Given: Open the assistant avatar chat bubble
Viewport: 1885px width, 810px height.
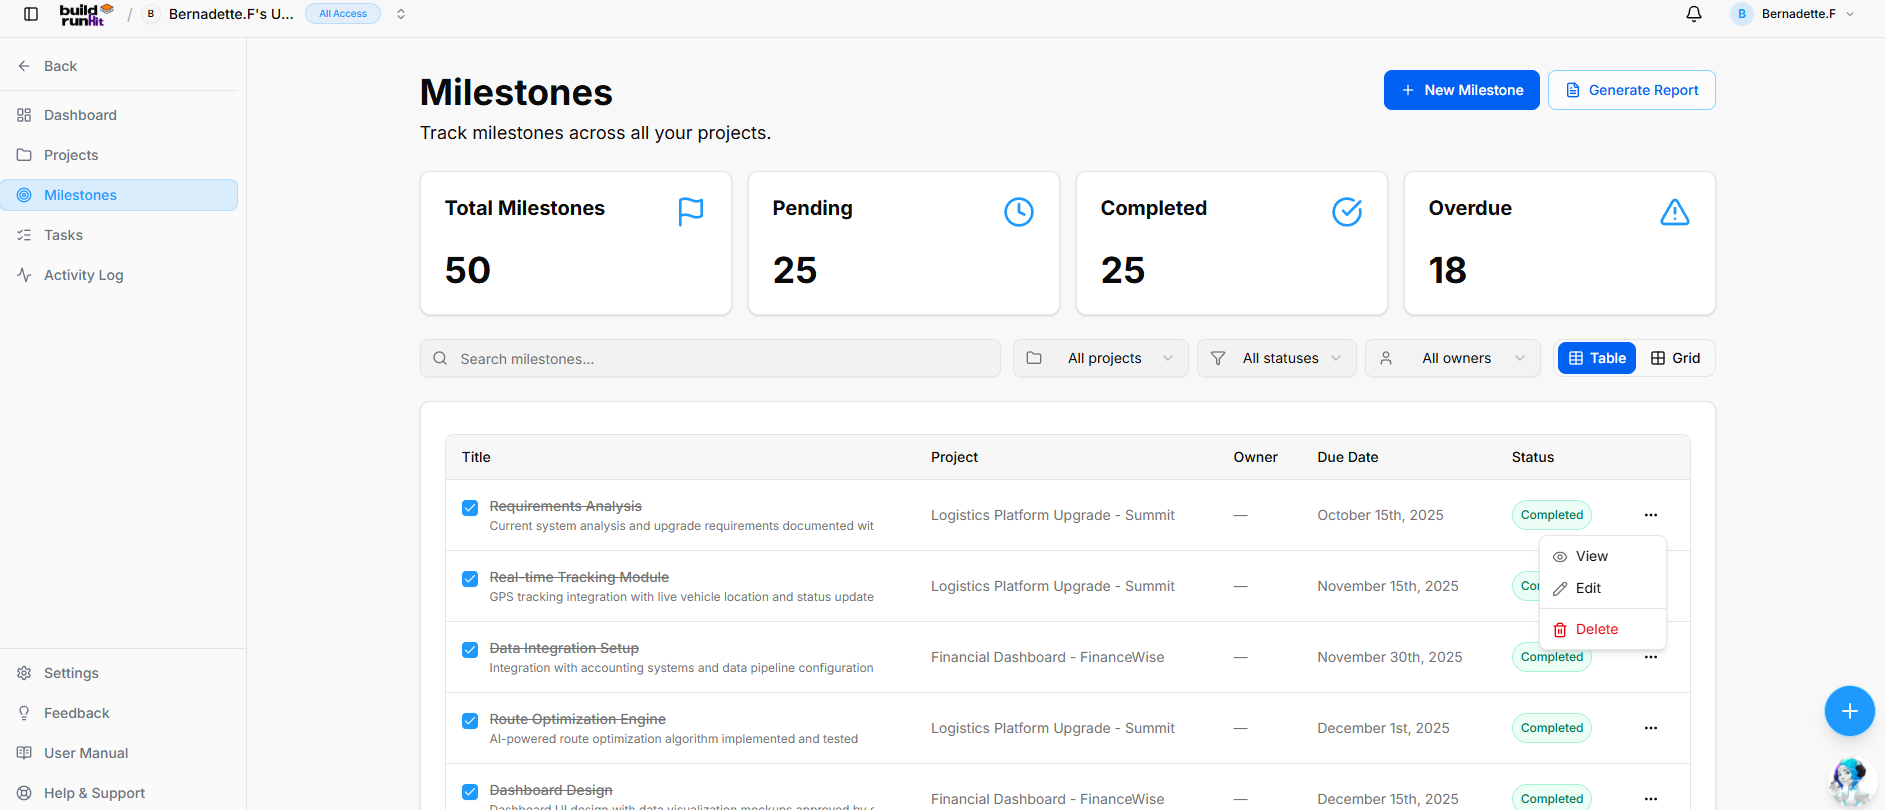Looking at the screenshot, I should 1850,782.
